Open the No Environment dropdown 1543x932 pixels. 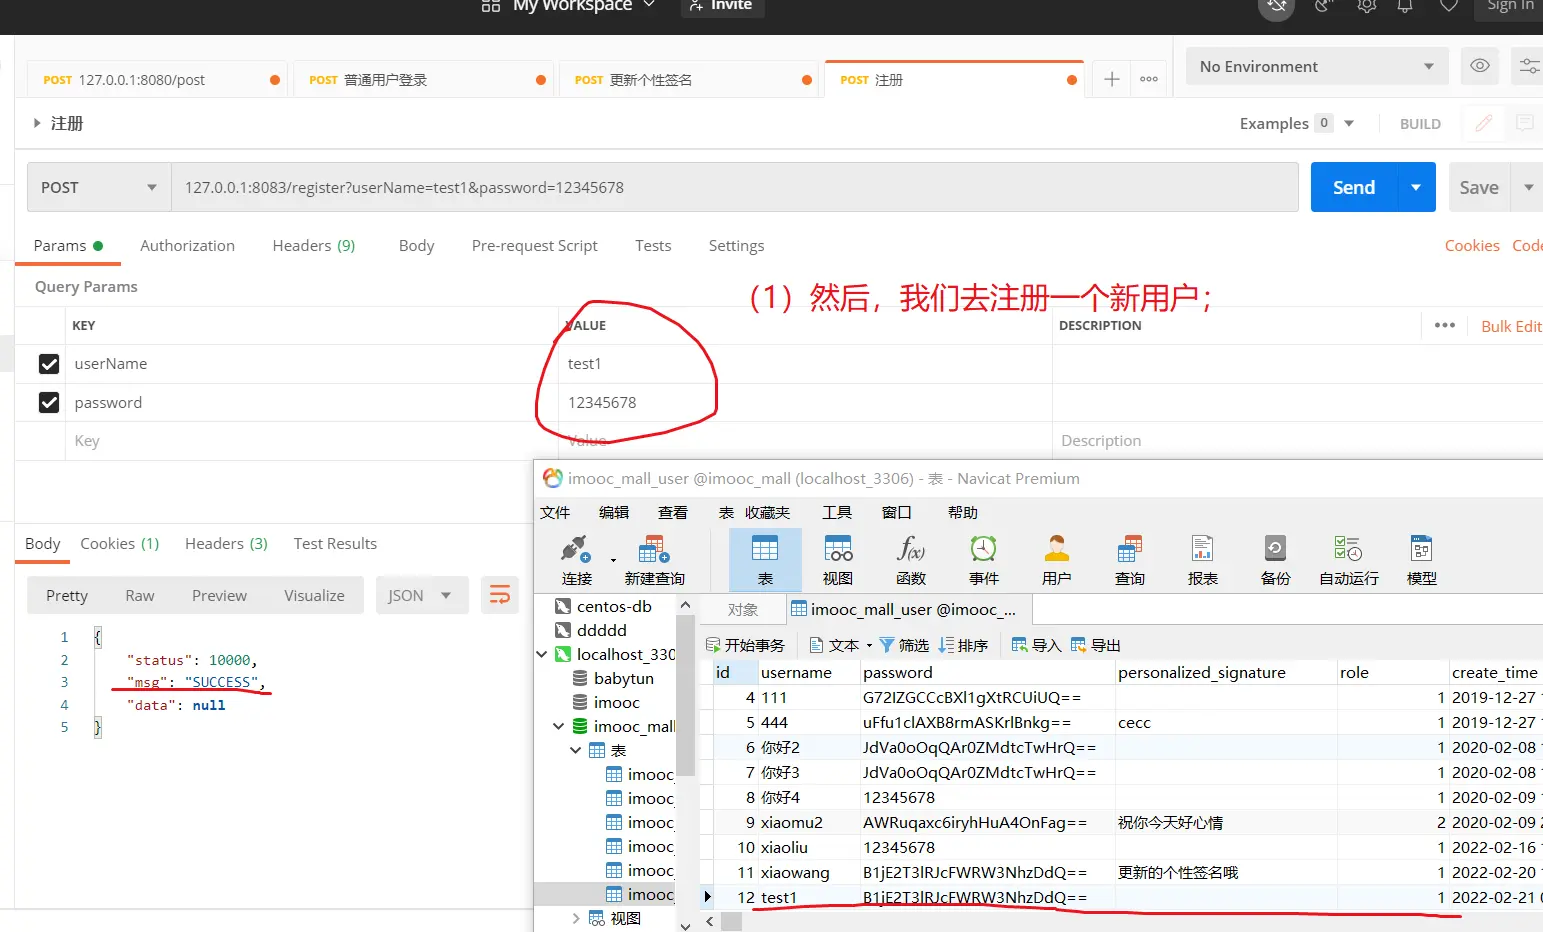pos(1315,66)
